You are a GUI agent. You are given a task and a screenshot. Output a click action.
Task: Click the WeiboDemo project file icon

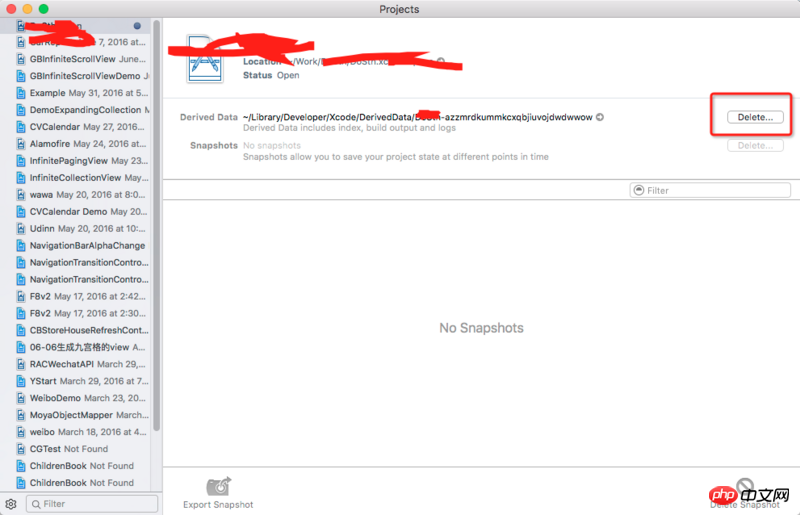coord(21,398)
